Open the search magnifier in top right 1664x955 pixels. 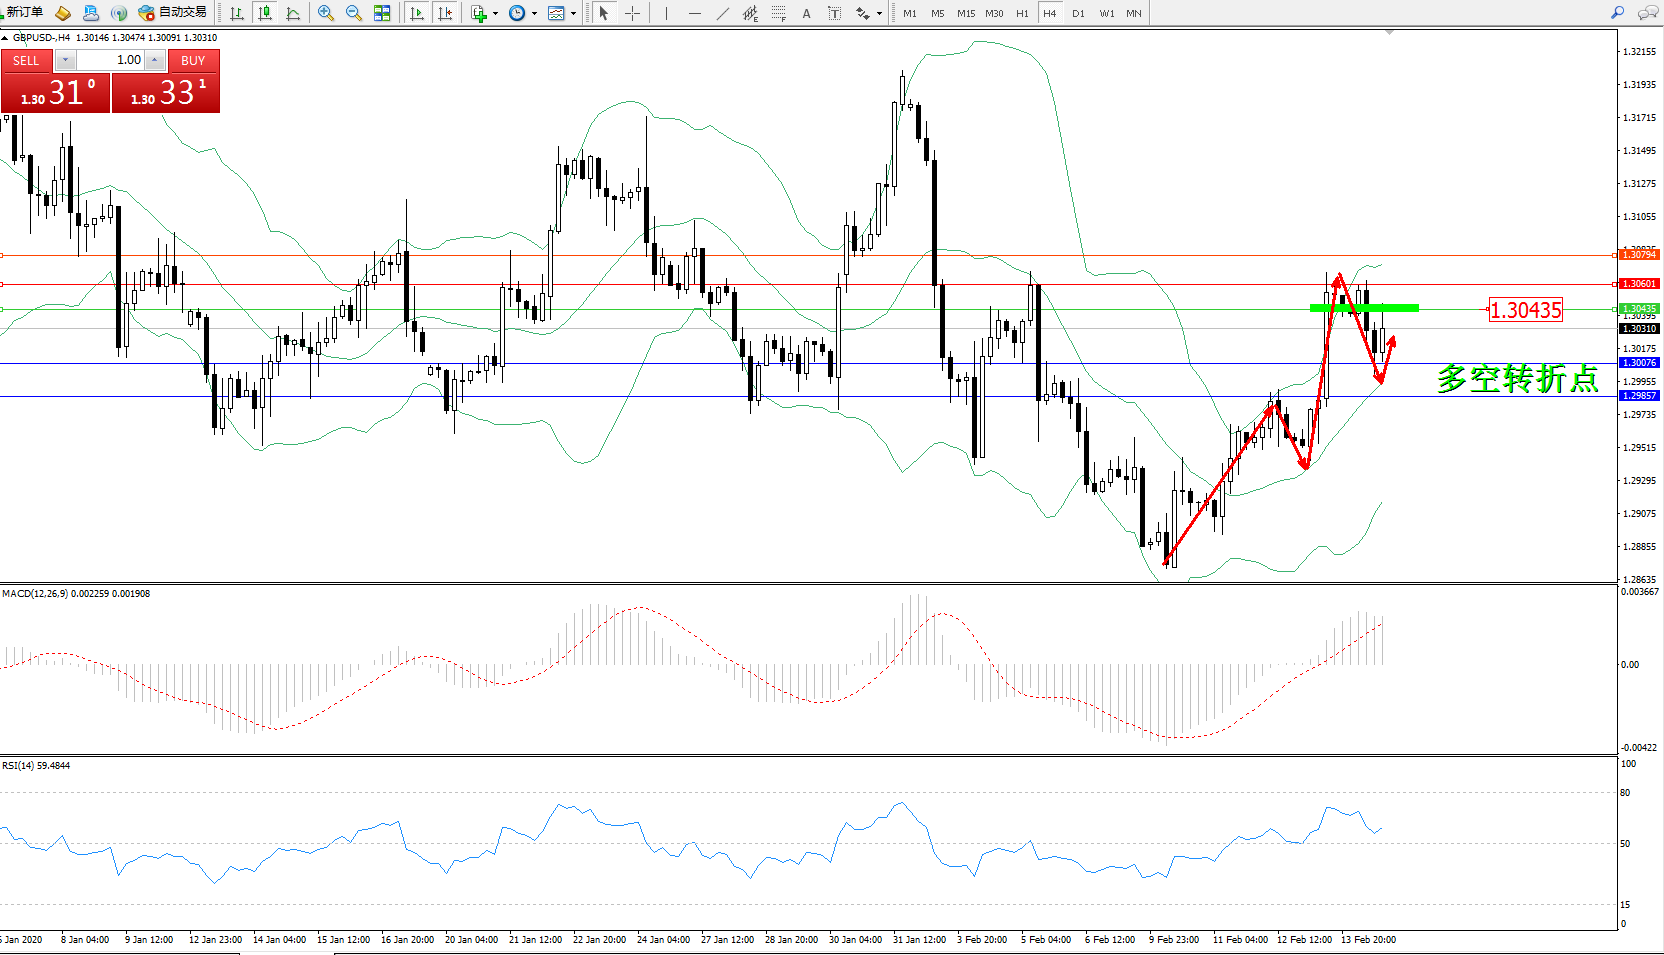[1617, 13]
